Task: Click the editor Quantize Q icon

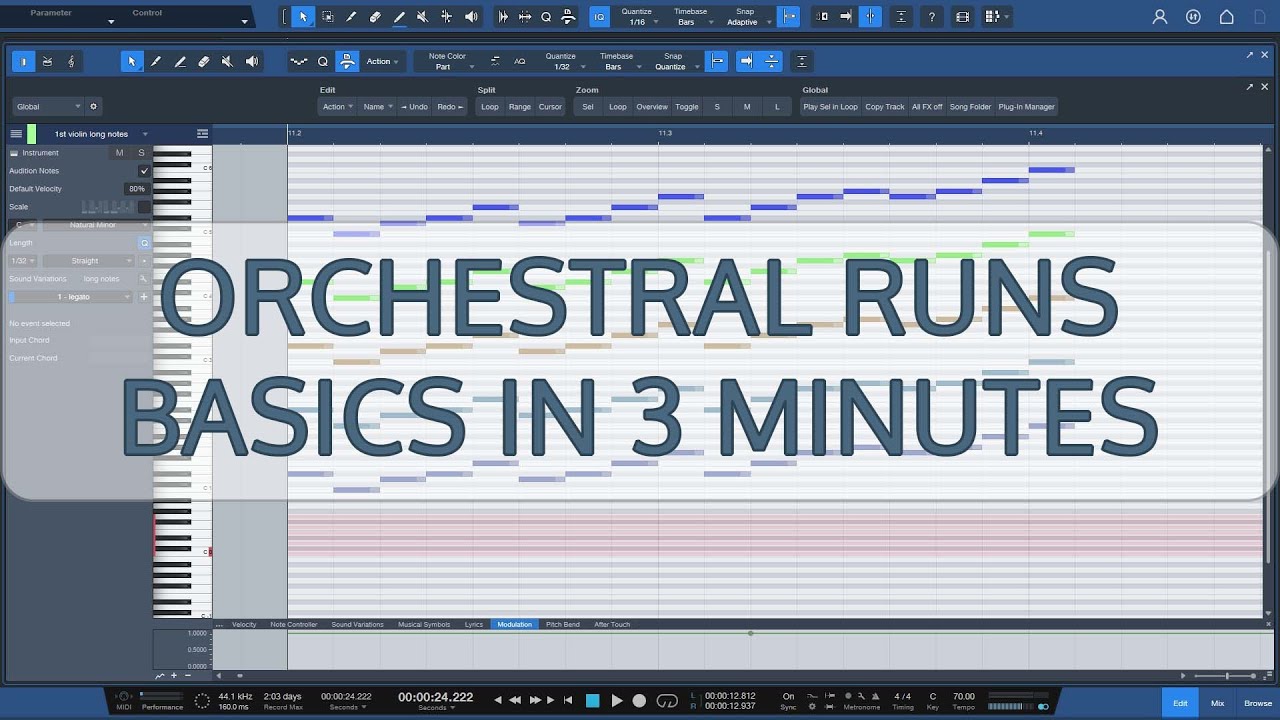Action: pos(323,62)
